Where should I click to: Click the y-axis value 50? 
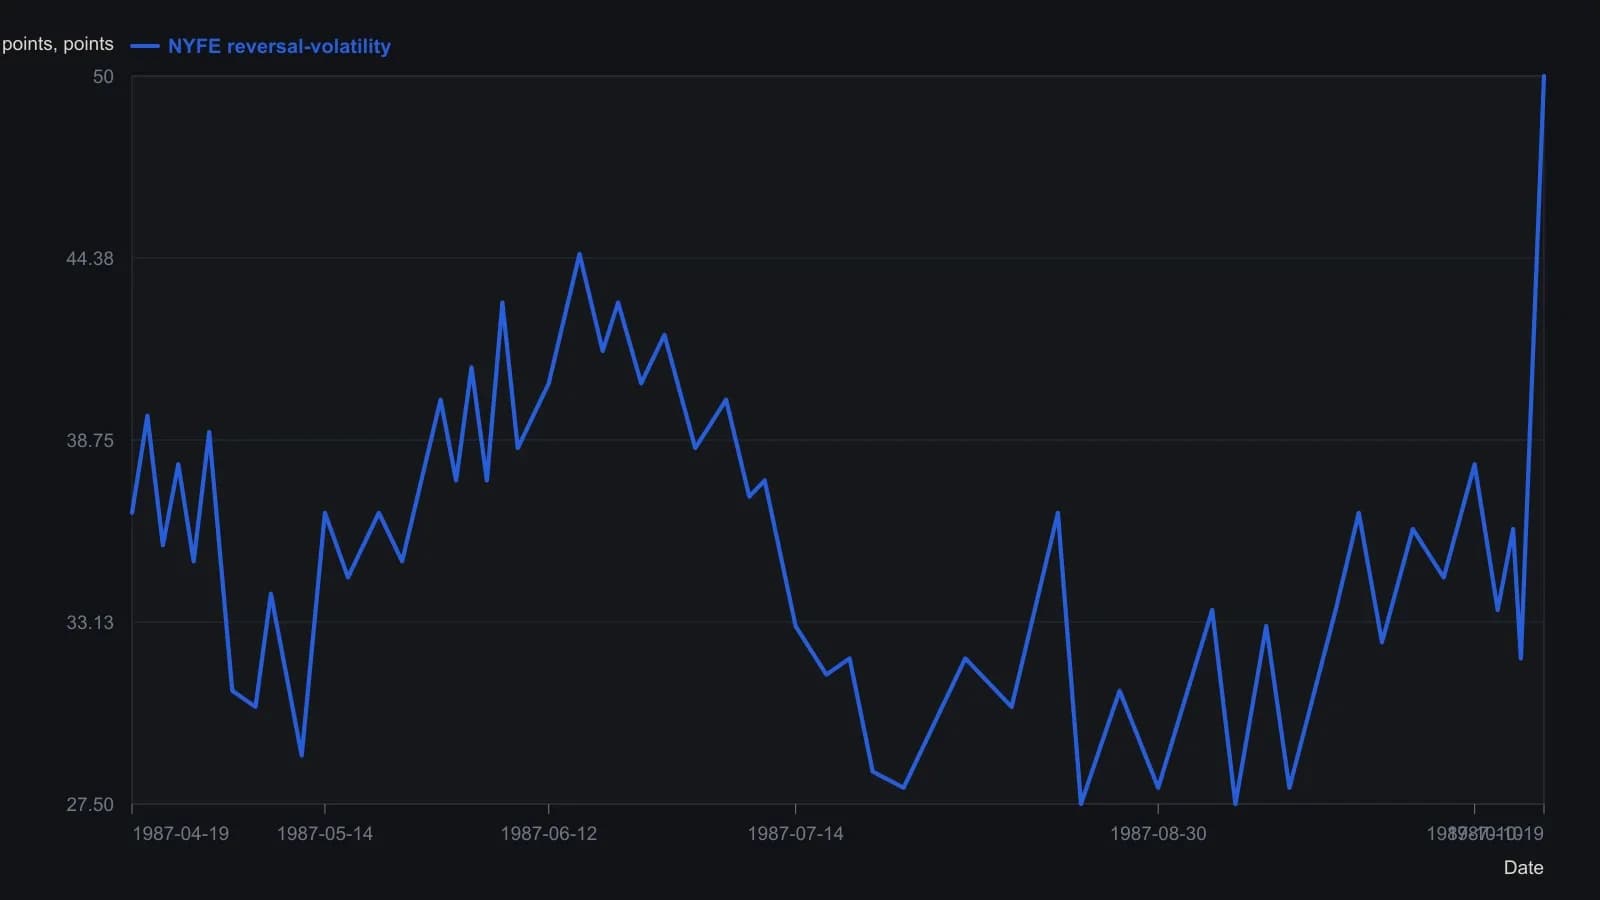[x=103, y=77]
